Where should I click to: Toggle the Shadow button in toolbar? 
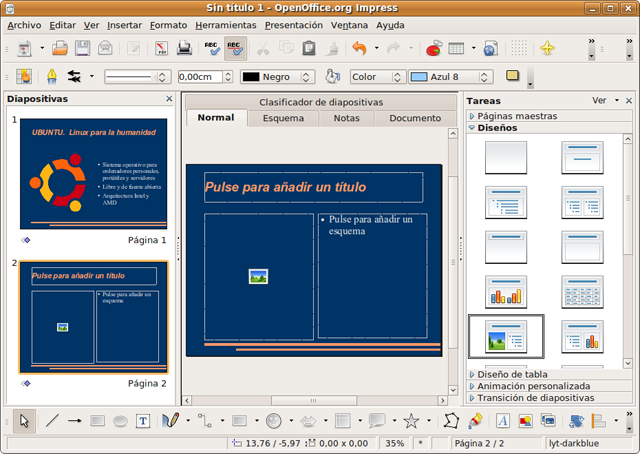(513, 76)
